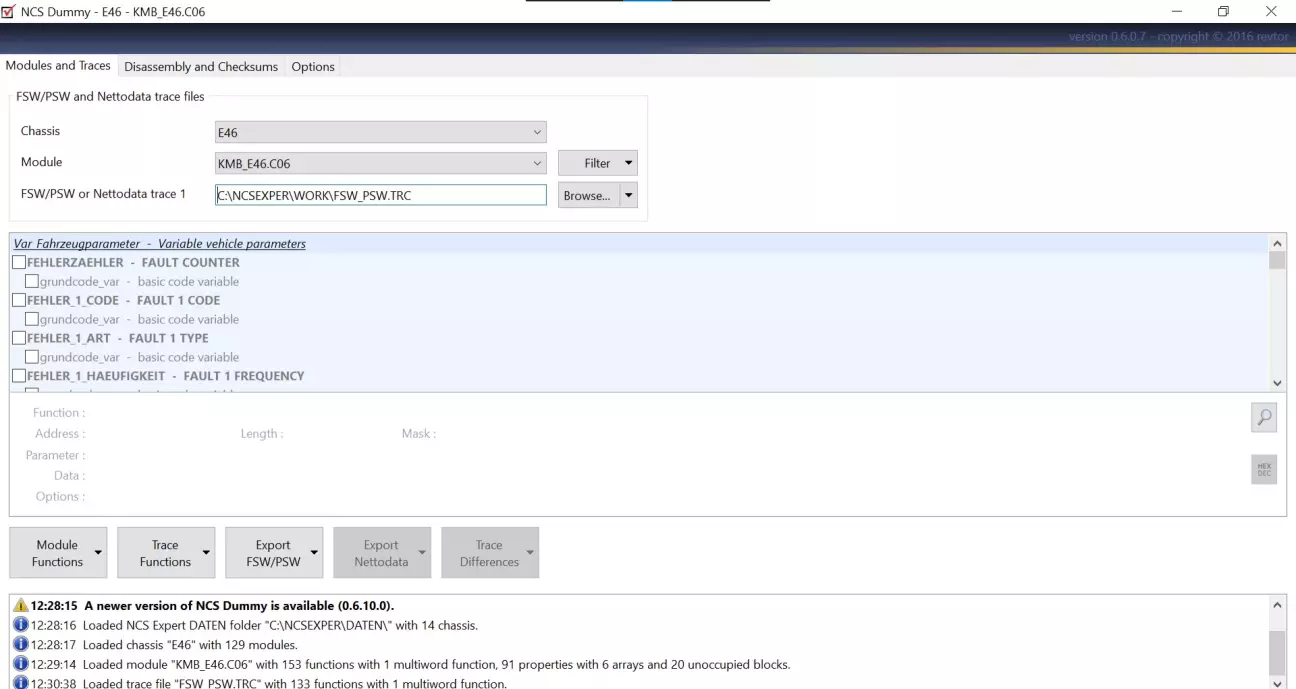Expand Trace Functions dropdown arrow
1296x689 pixels.
[206, 552]
